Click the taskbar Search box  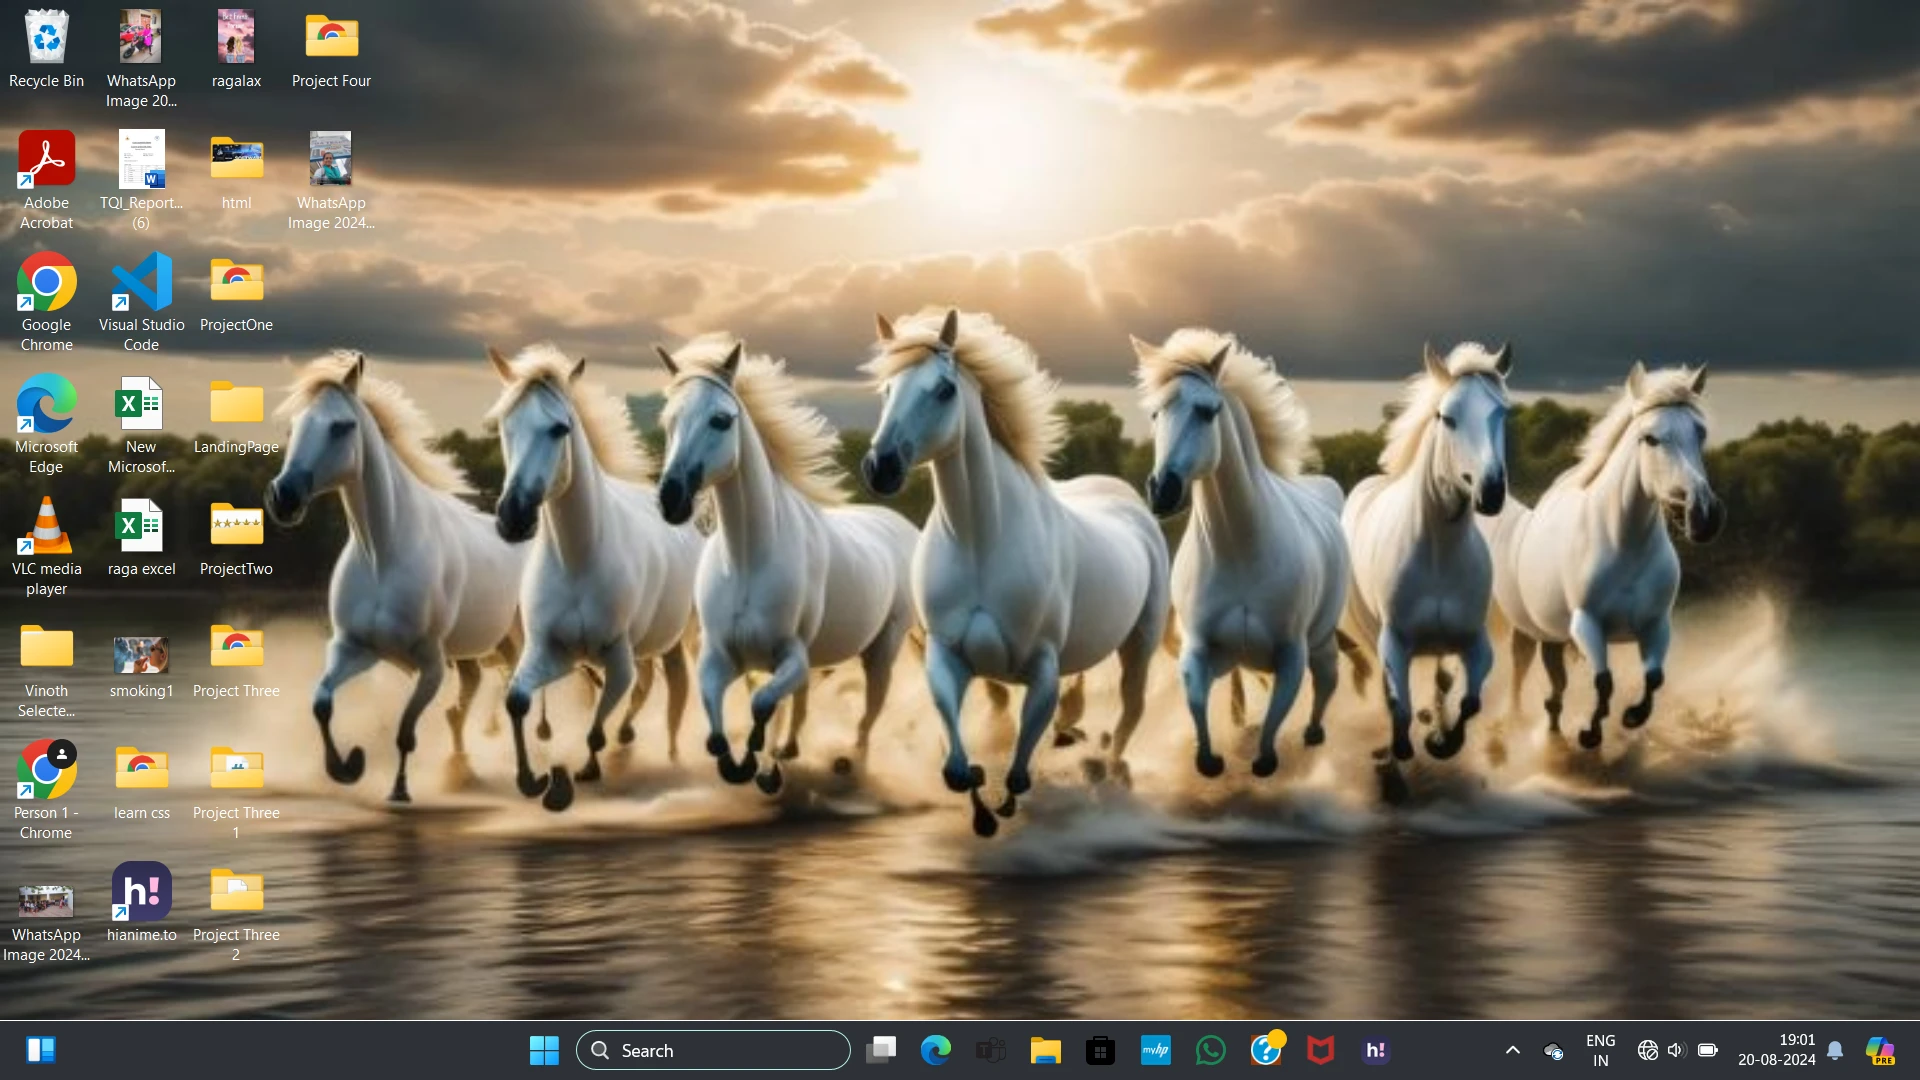713,1050
